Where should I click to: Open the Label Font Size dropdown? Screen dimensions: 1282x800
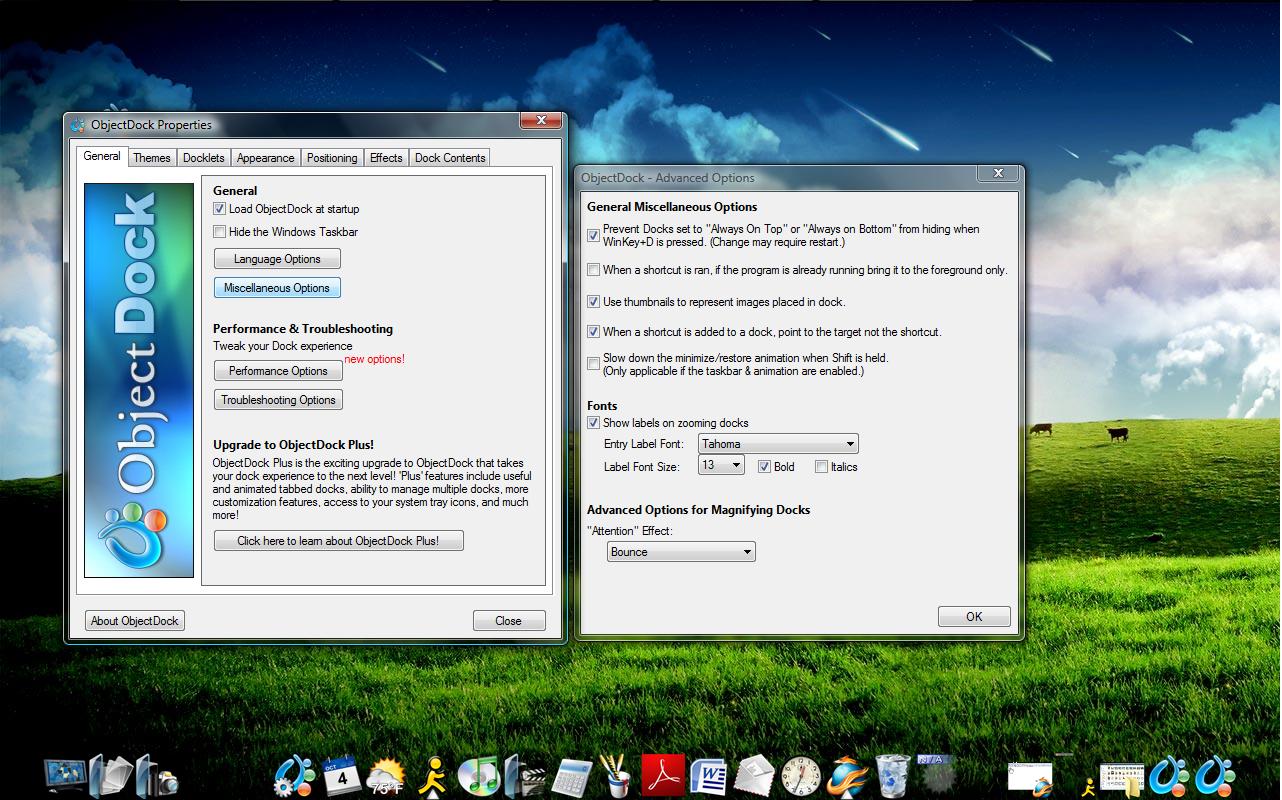722,465
